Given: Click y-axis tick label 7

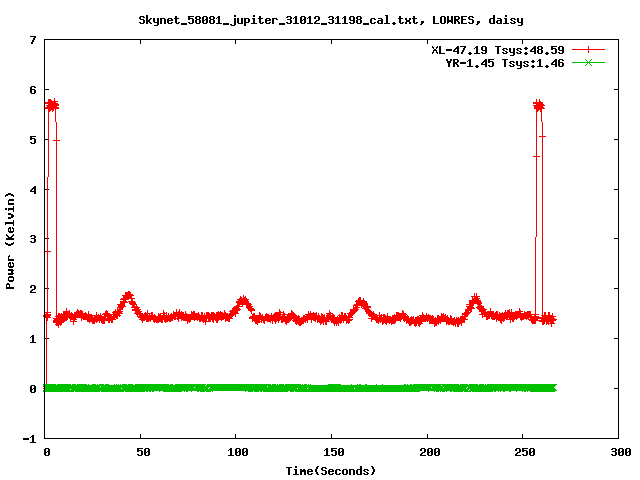Looking at the screenshot, I should [33, 40].
